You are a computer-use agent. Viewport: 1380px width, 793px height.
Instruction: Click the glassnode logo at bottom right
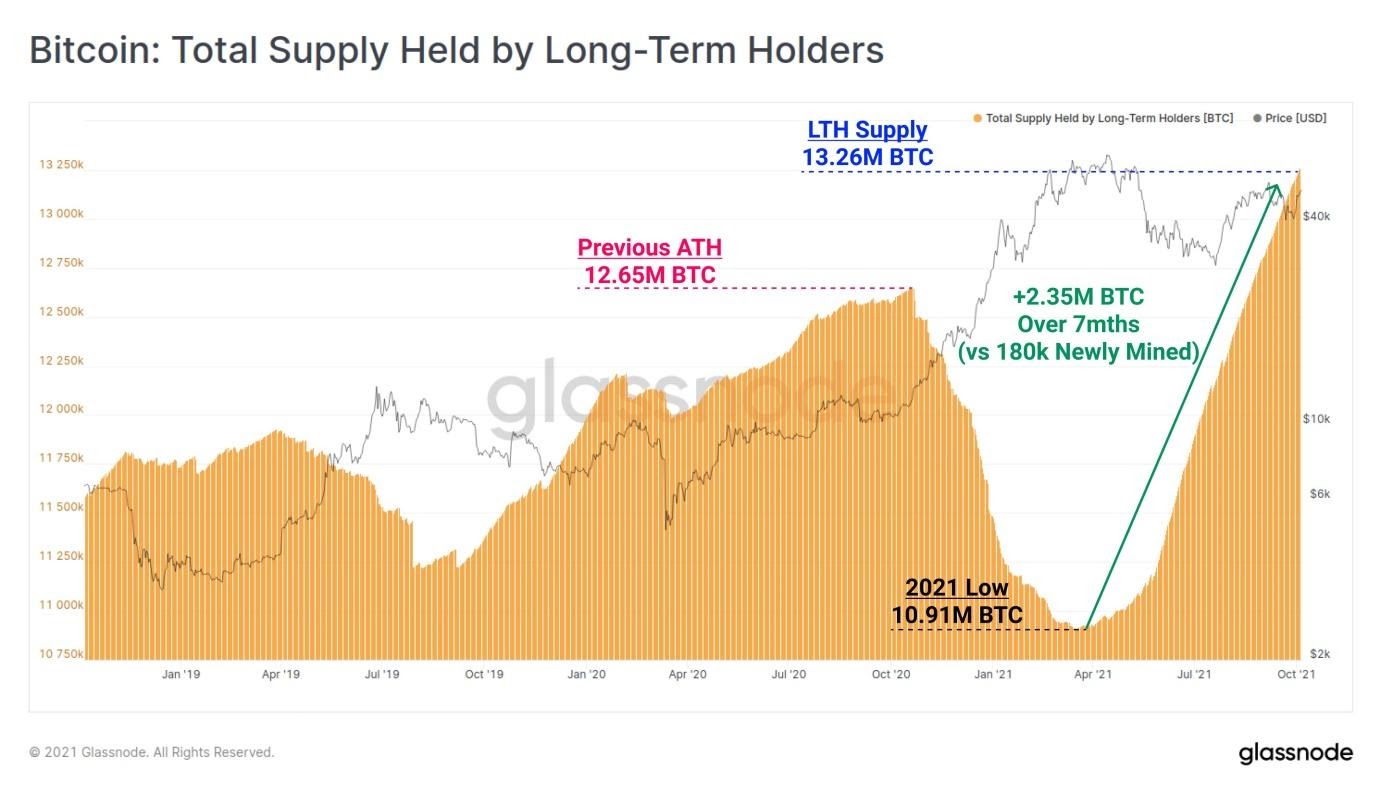[x=1295, y=752]
